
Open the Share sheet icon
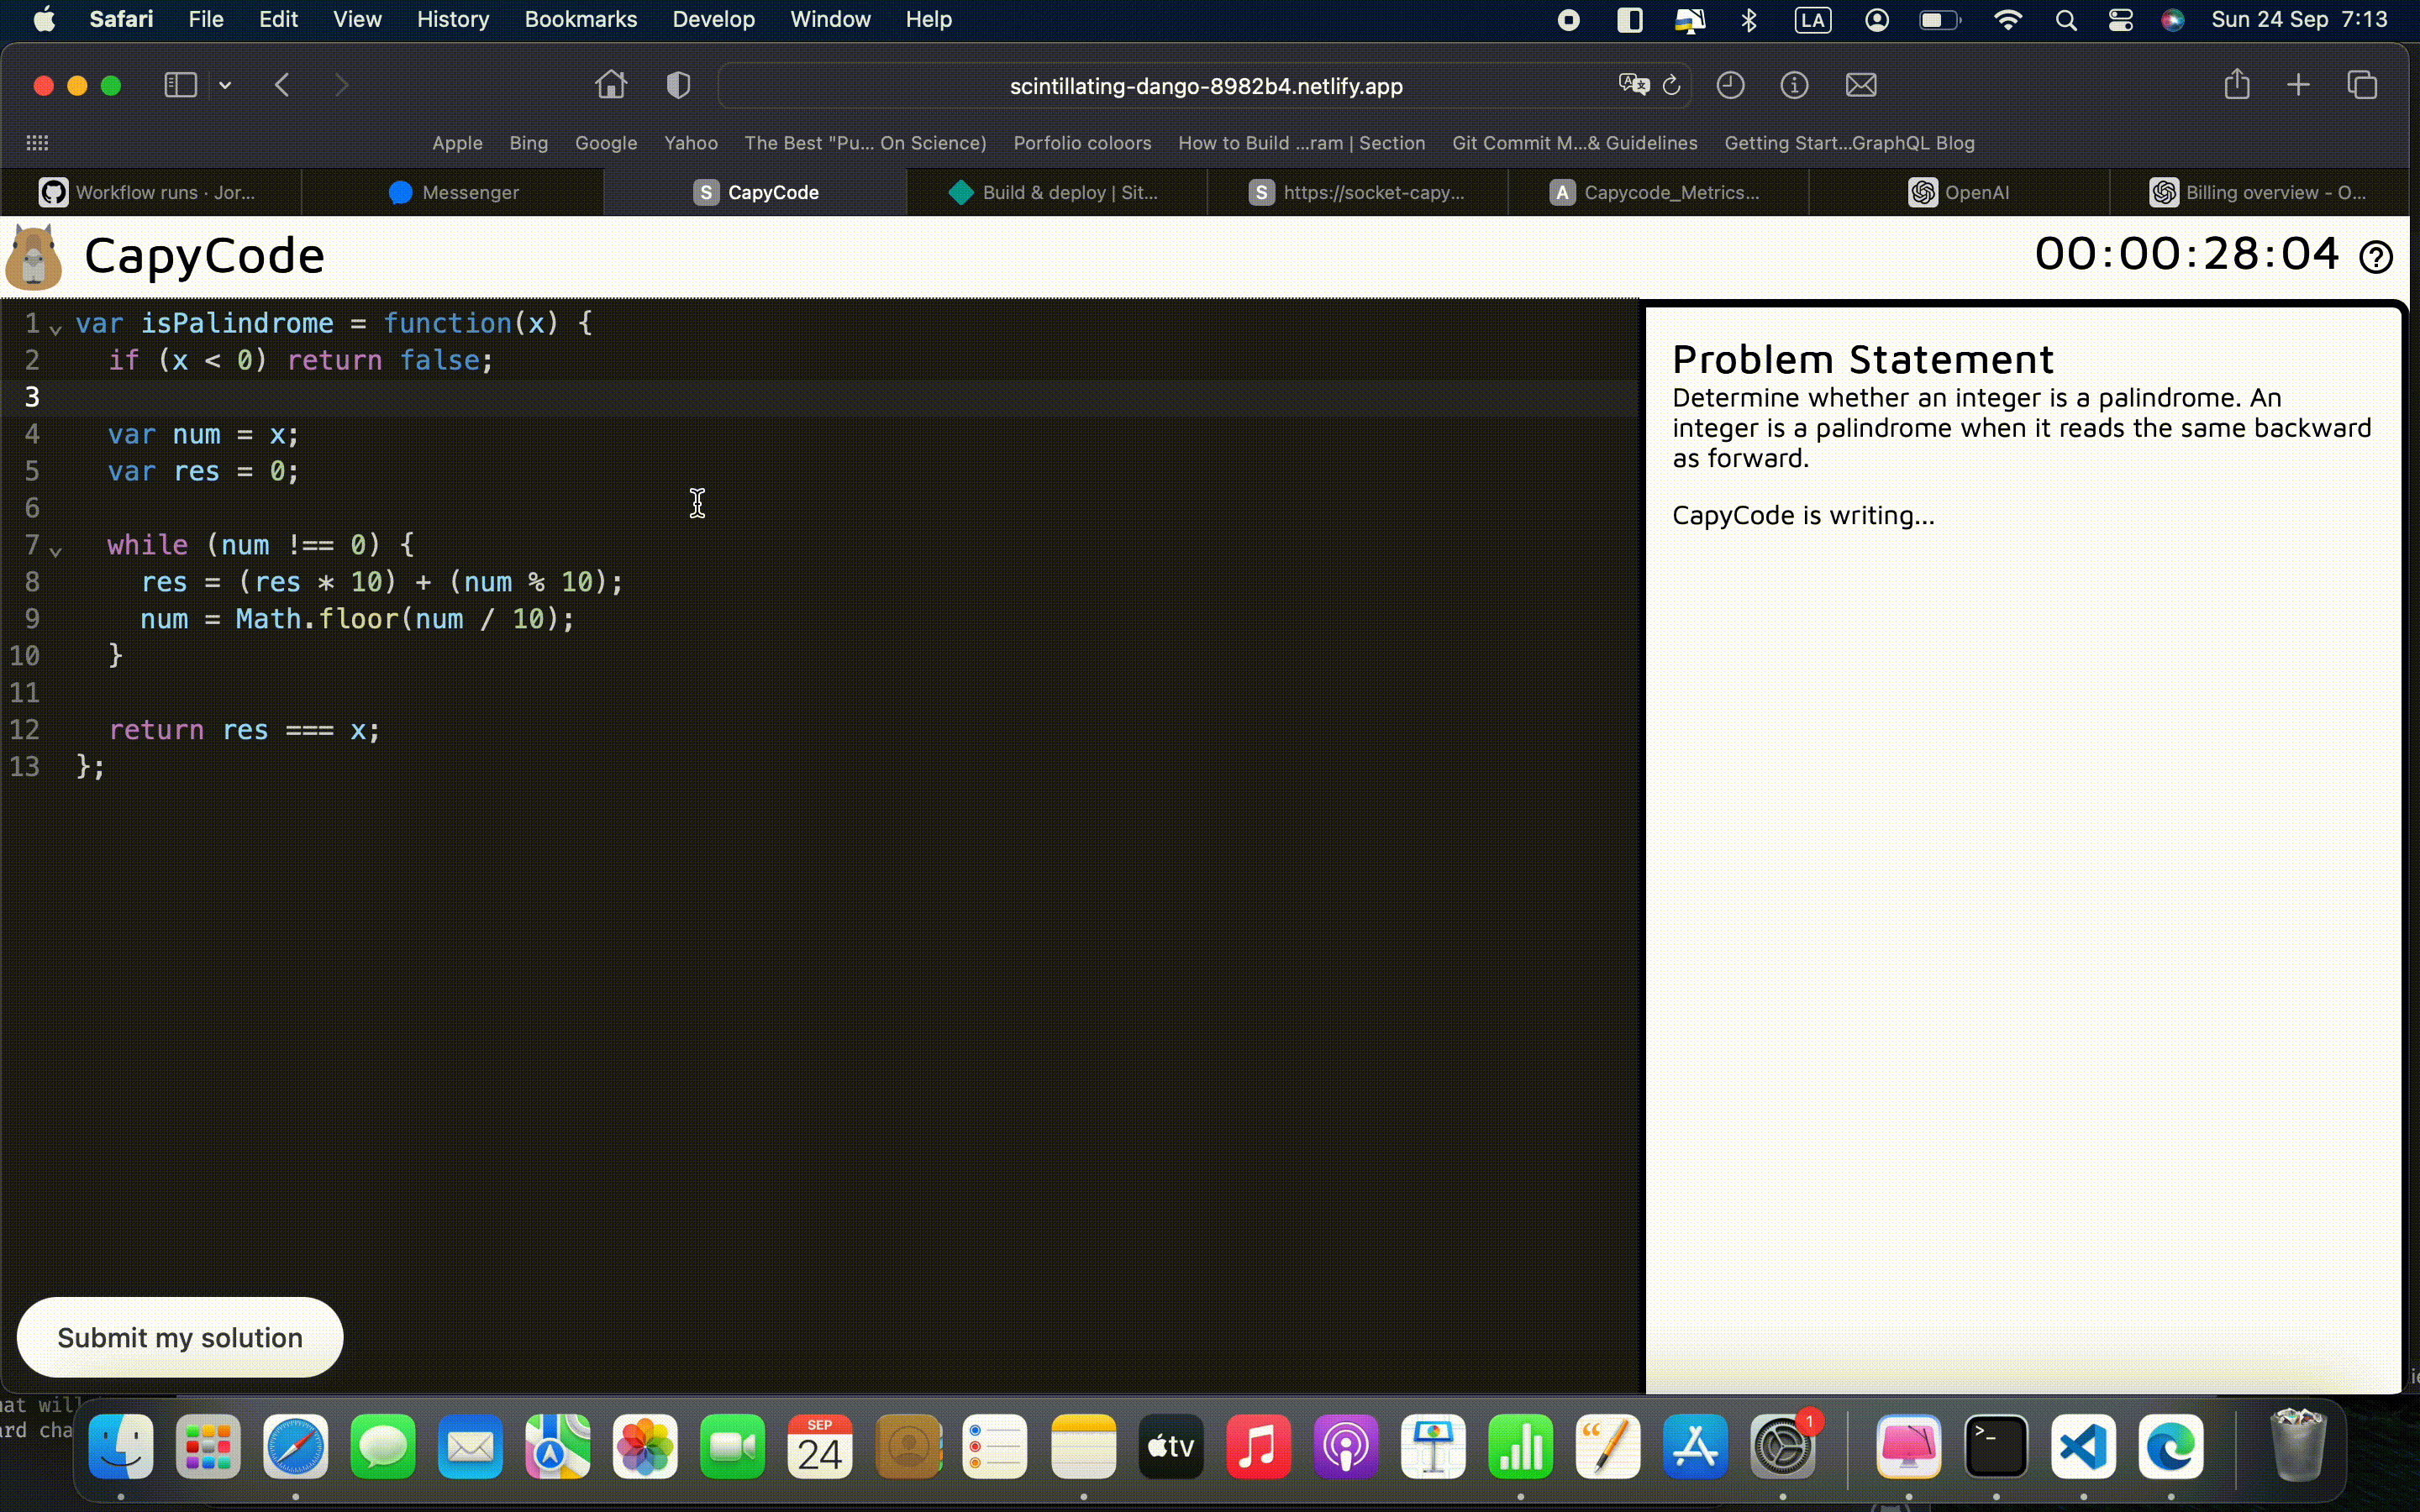(2237, 85)
